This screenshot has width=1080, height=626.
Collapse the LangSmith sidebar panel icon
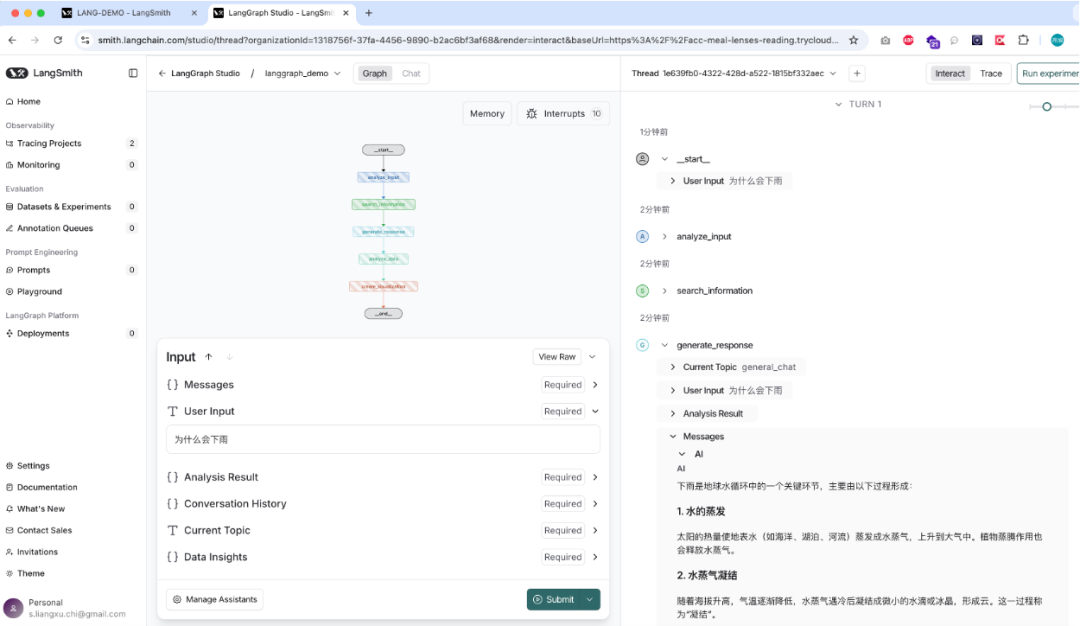point(133,73)
